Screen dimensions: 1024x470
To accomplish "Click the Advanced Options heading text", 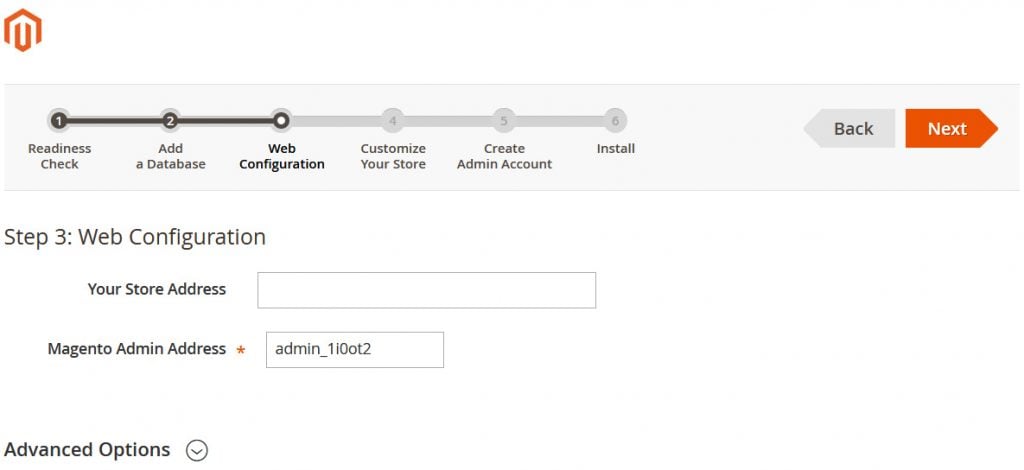I will (88, 450).
